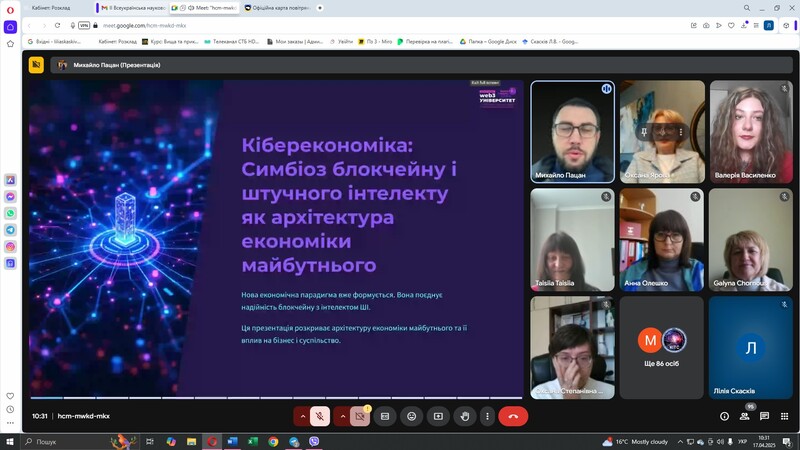Open Opera bookmarks star in sidebar
The width and height of the screenshot is (800, 450).
click(x=10, y=44)
